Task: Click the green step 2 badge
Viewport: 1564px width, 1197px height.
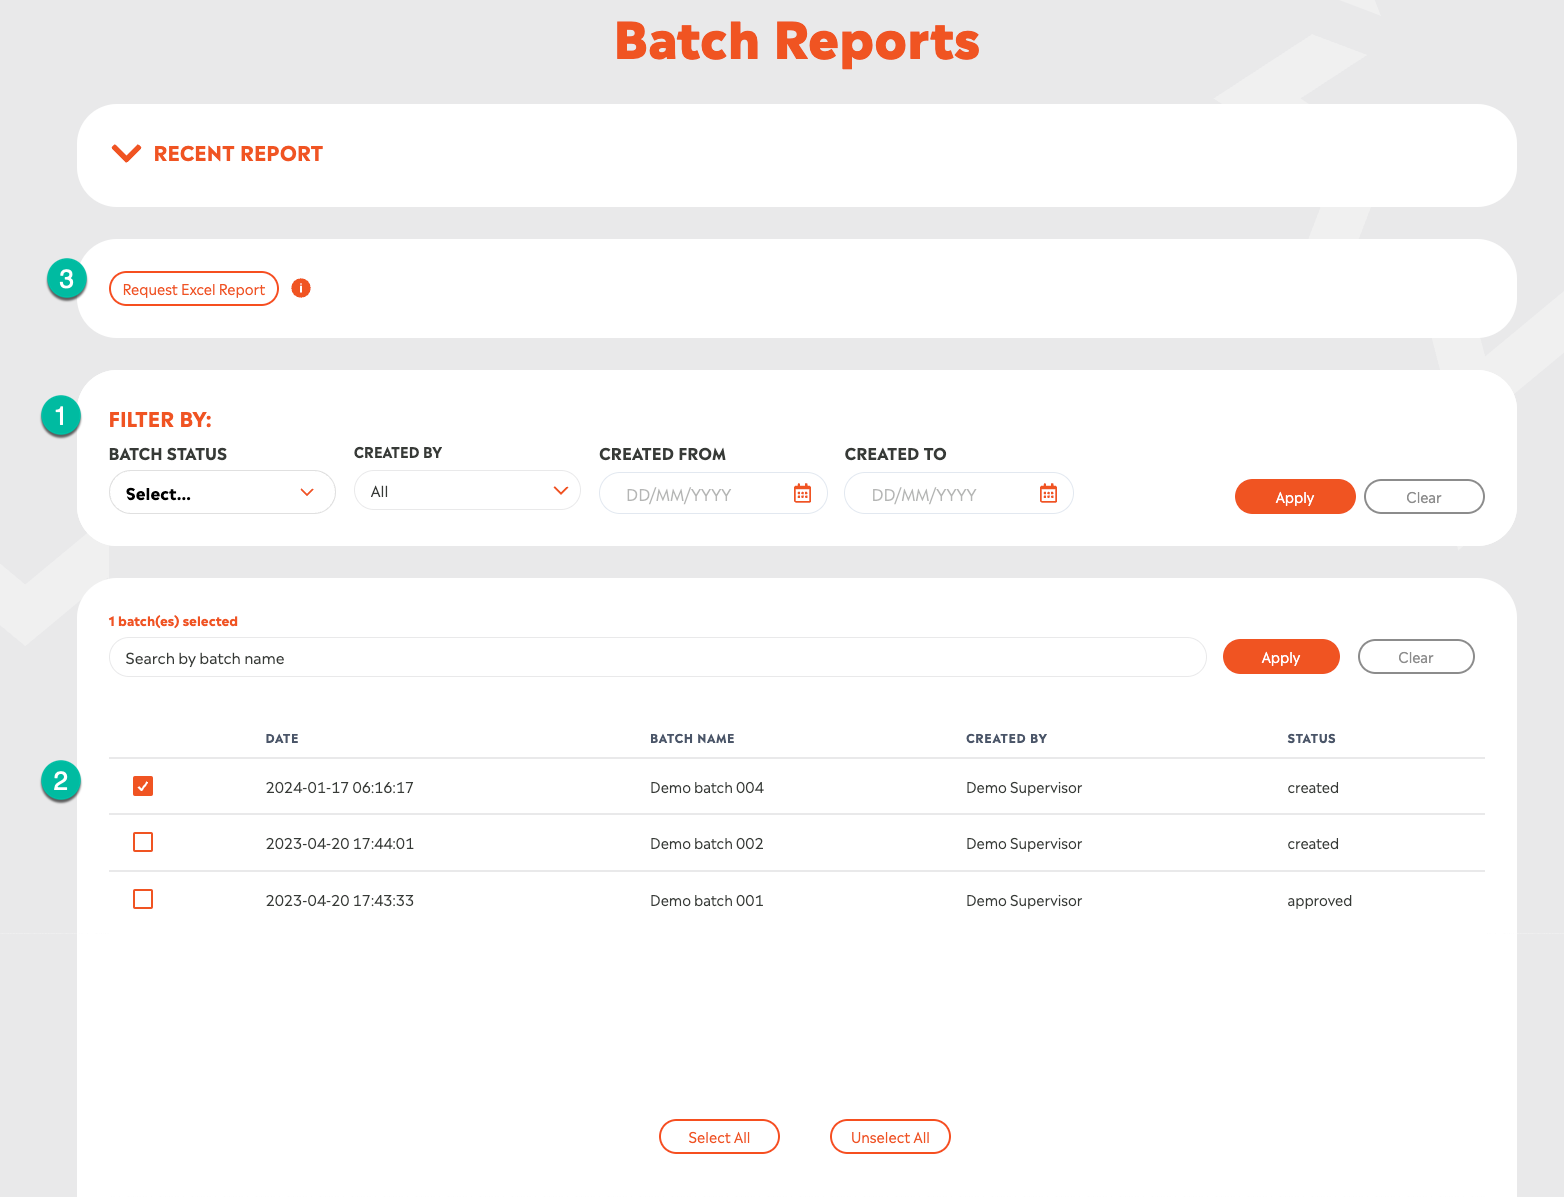Action: click(x=61, y=780)
